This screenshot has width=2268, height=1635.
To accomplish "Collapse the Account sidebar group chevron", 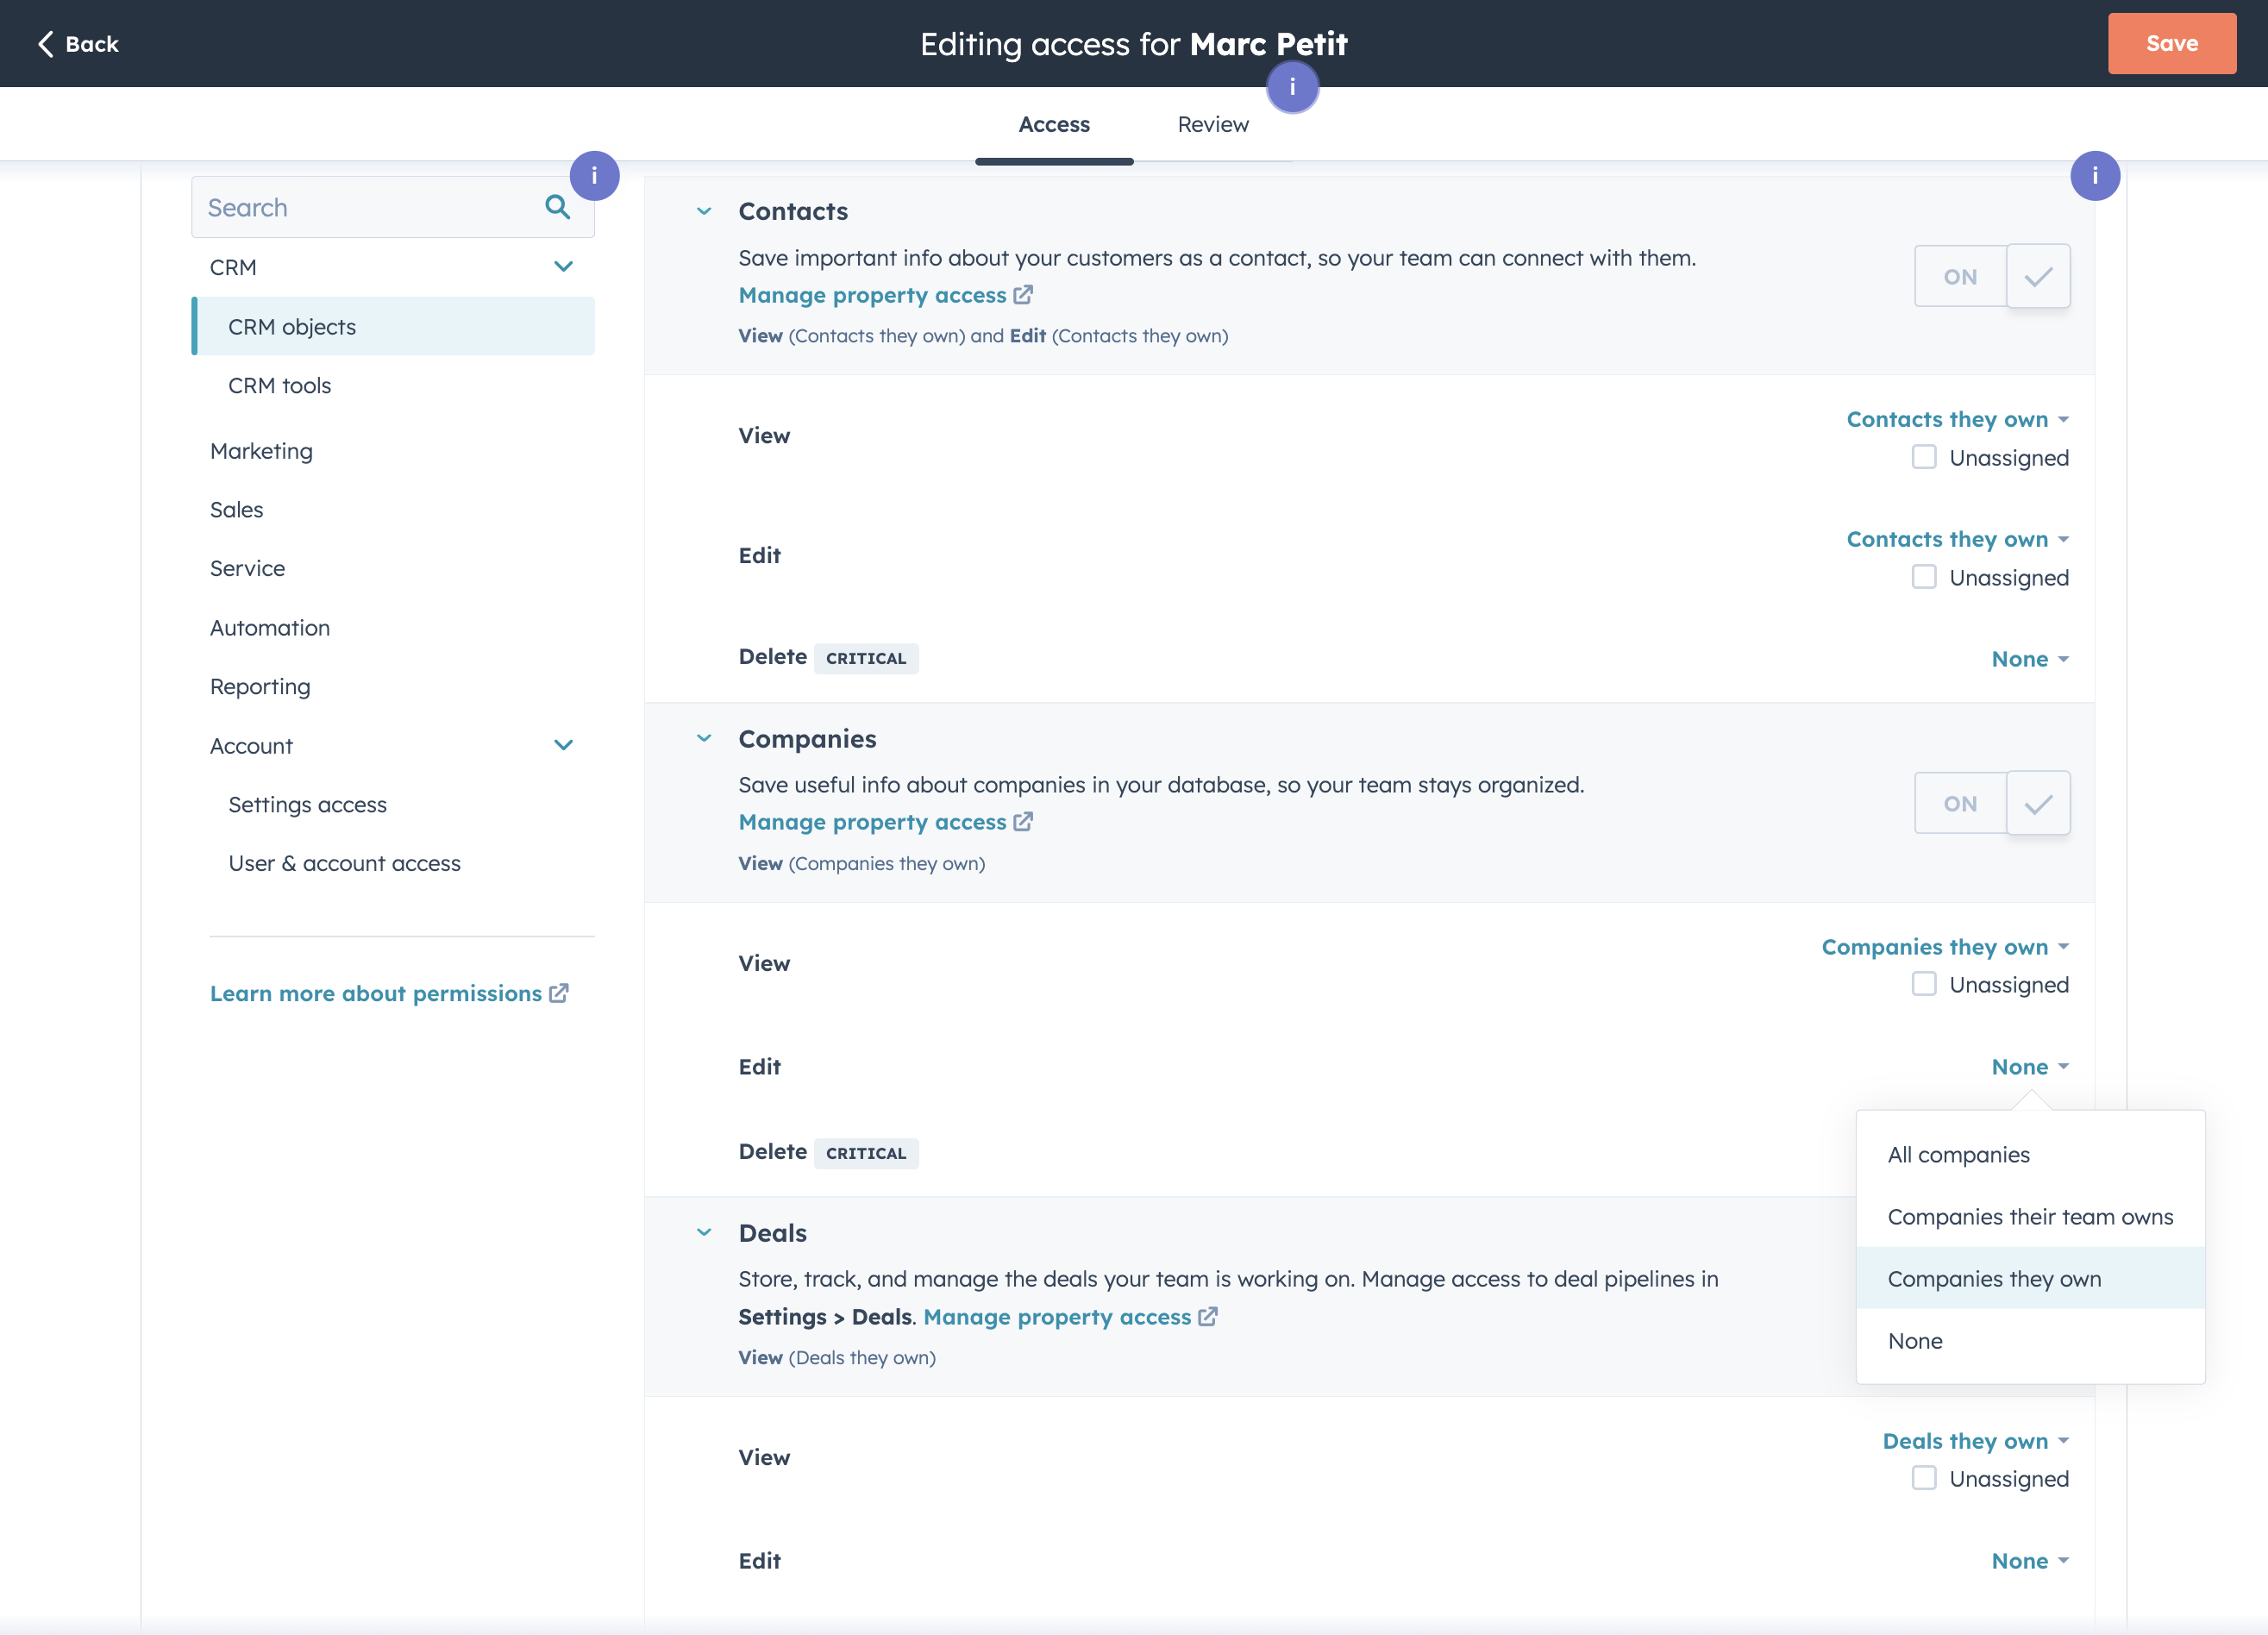I will tap(563, 745).
